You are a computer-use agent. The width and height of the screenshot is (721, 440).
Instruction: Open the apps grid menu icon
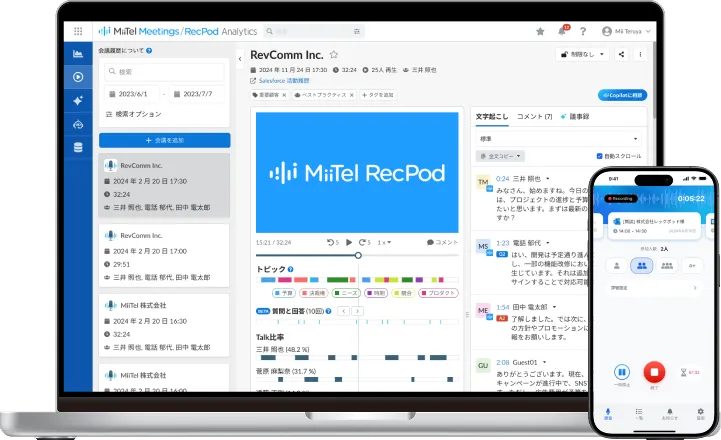pos(78,32)
